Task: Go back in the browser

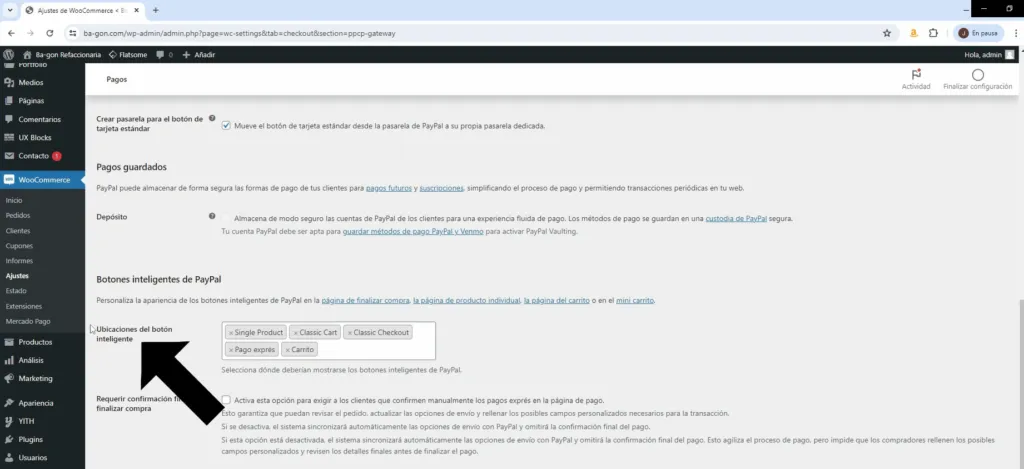Action: point(11,33)
